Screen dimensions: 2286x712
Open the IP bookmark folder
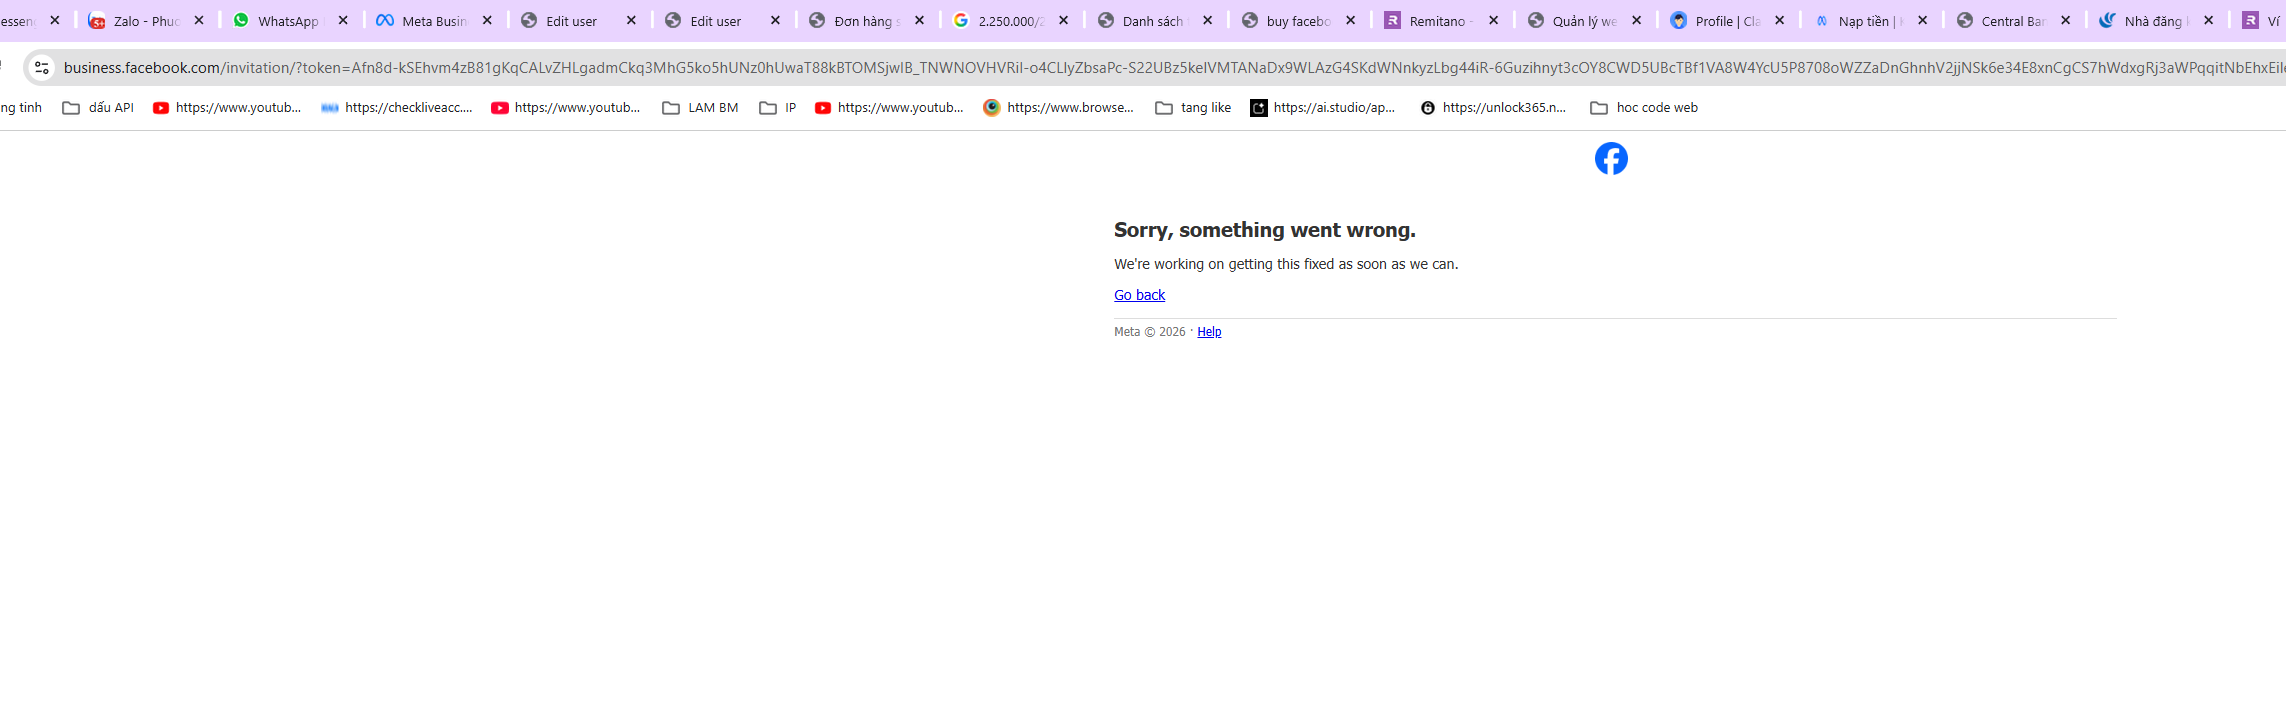click(x=778, y=108)
